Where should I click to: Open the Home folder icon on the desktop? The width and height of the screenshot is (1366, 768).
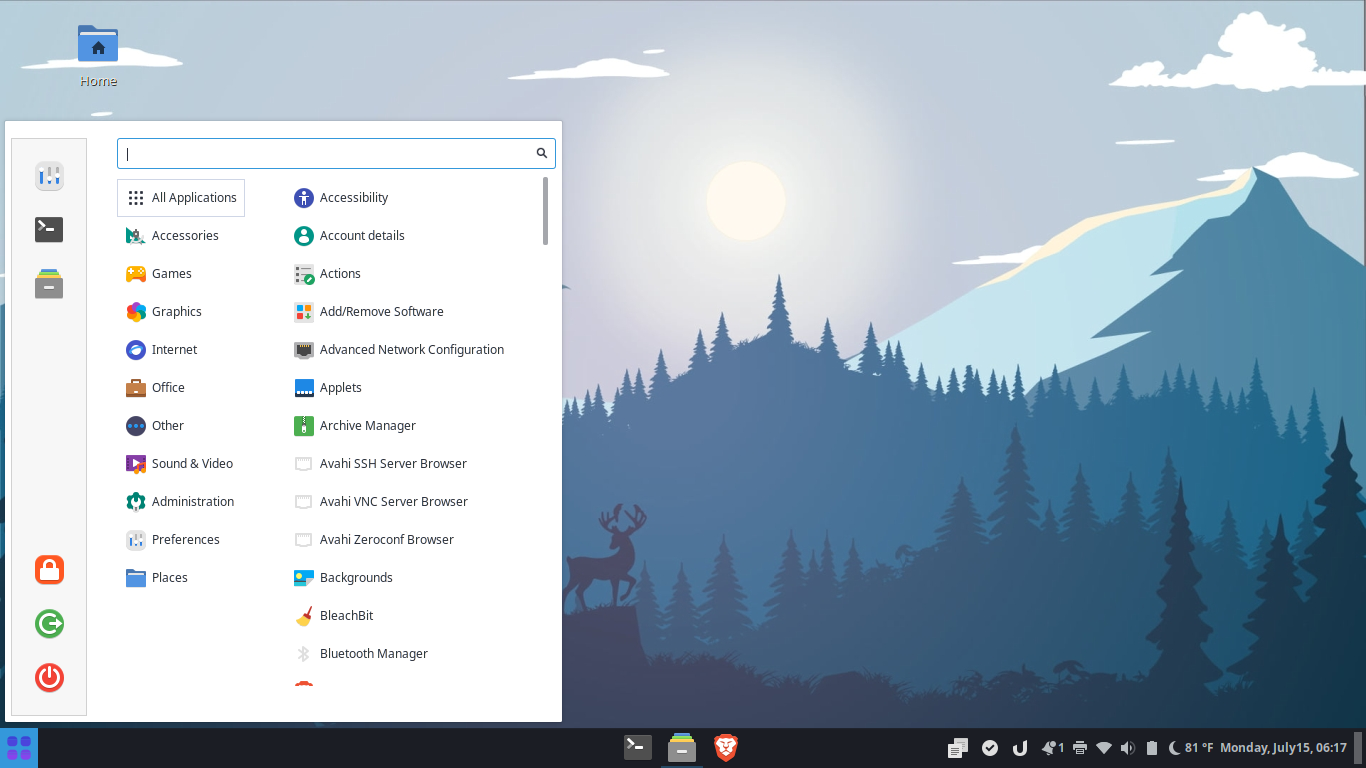pos(98,55)
